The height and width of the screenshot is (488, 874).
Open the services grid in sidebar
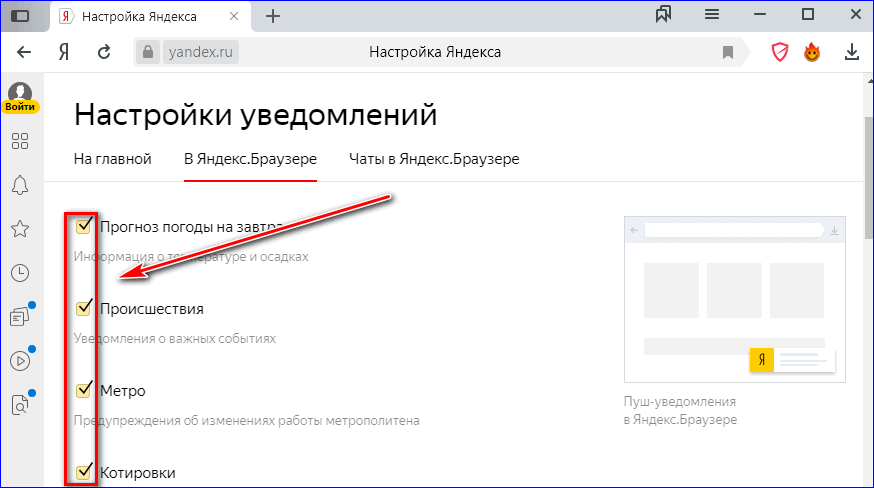pos(20,141)
